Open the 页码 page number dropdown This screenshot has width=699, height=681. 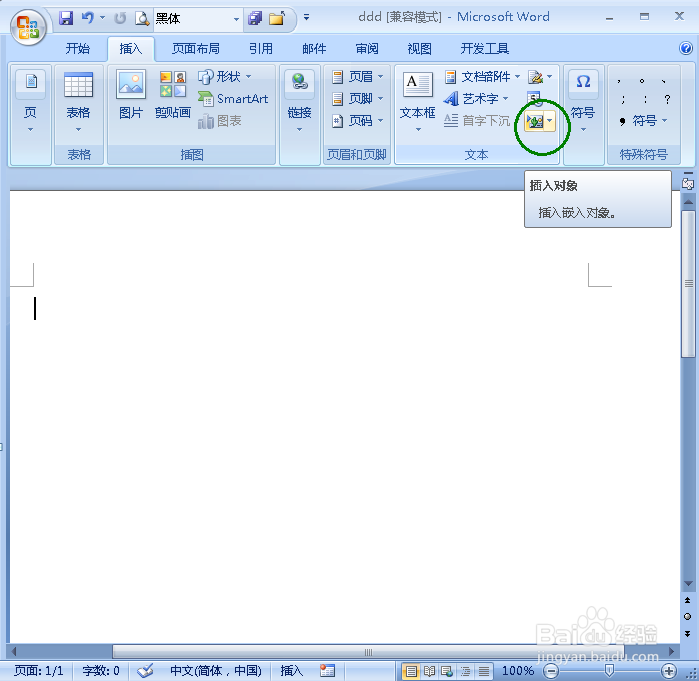[x=358, y=120]
